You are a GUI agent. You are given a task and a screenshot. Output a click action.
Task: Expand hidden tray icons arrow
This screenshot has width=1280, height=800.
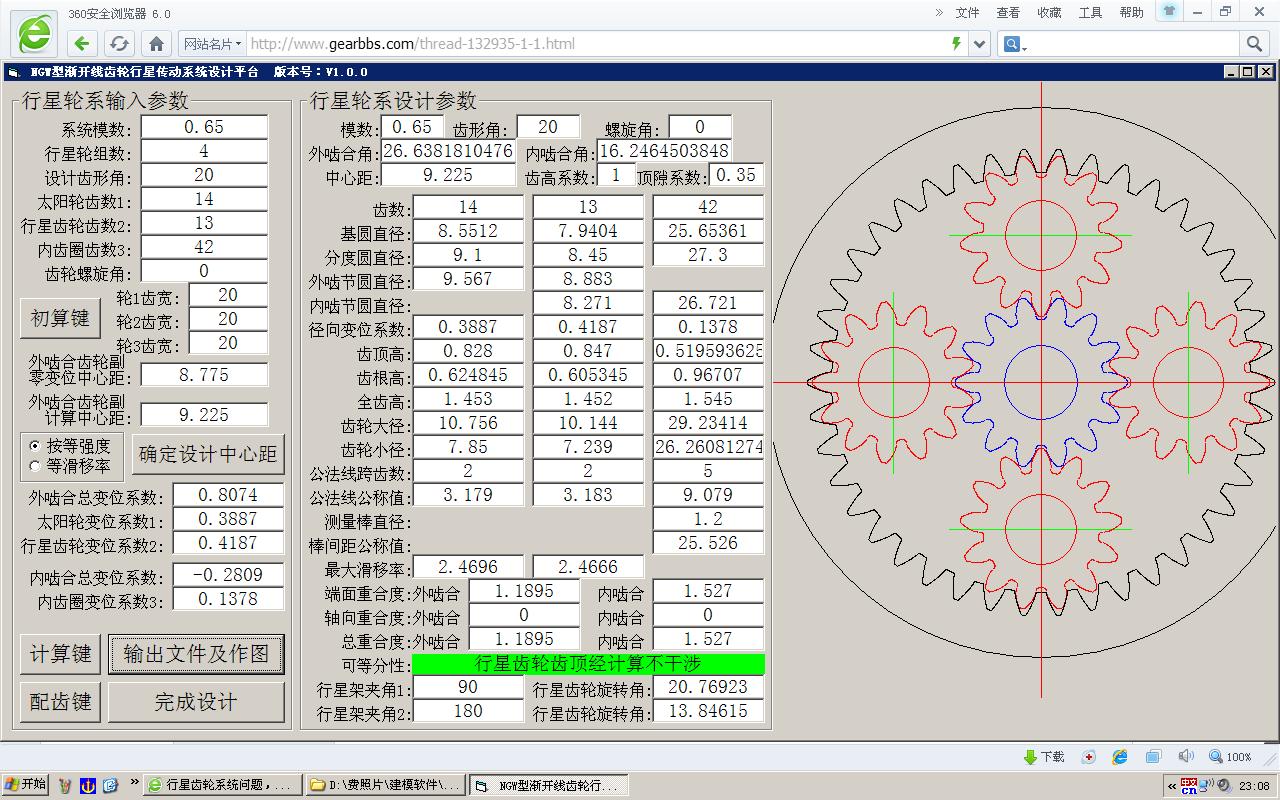pyautogui.click(x=1172, y=786)
